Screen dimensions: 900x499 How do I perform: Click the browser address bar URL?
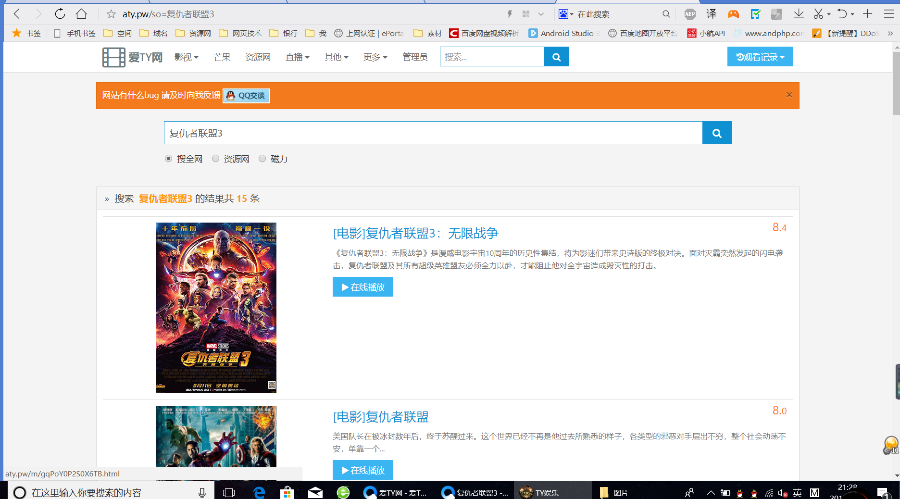168,14
